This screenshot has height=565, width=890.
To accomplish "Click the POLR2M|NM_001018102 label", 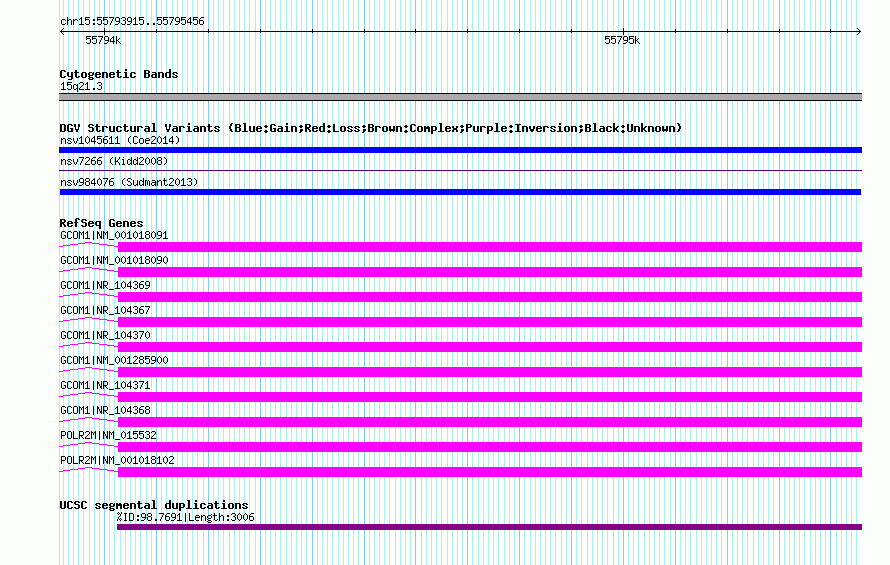I will 117,460.
